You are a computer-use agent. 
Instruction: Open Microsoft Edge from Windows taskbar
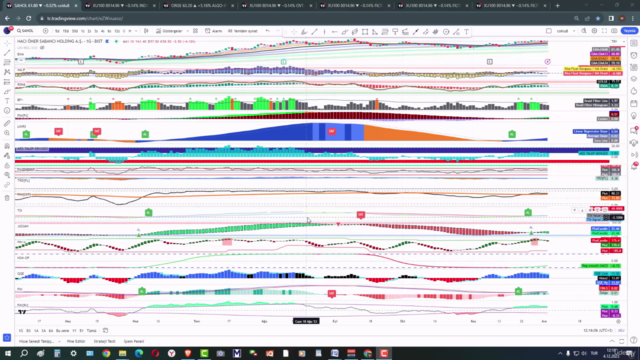[139, 353]
